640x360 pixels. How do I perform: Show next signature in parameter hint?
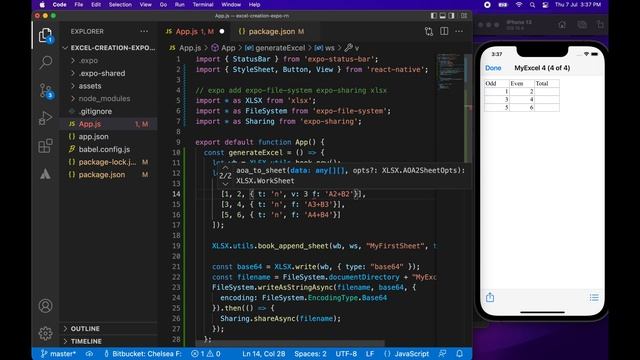225,184
